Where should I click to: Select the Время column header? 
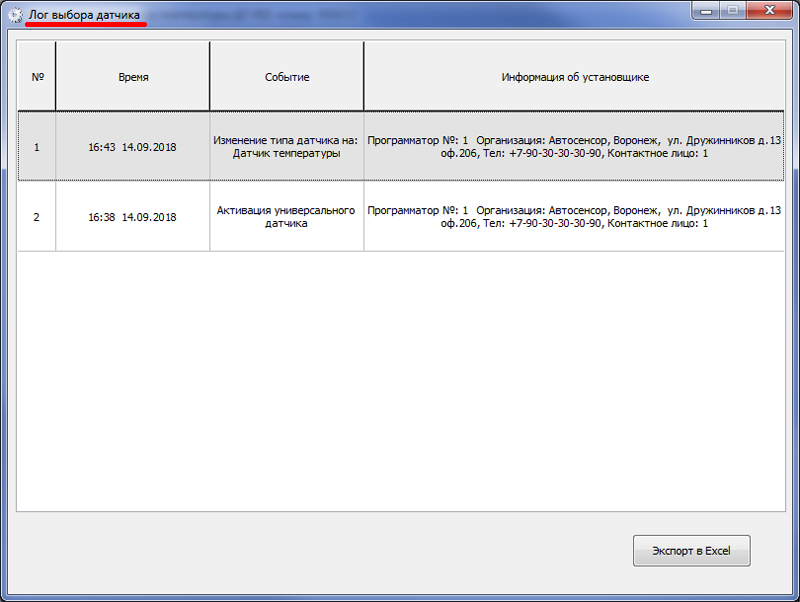tap(133, 77)
